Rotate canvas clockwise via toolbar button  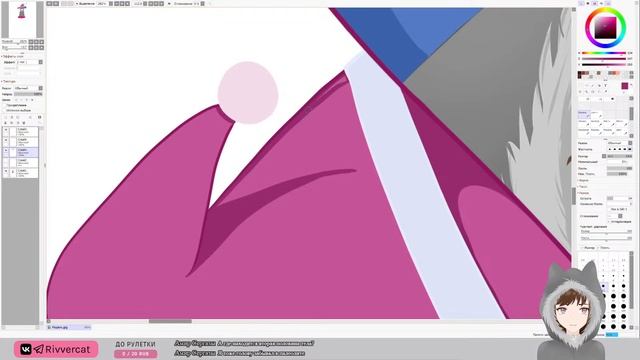point(156,3)
